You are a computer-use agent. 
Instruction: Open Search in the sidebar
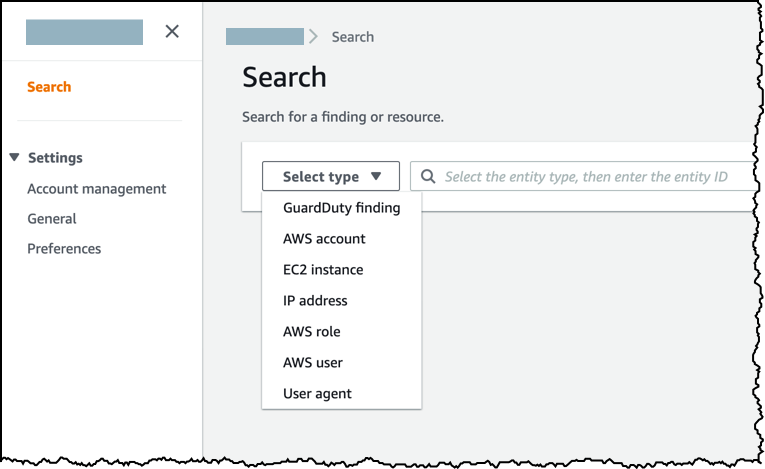(49, 87)
